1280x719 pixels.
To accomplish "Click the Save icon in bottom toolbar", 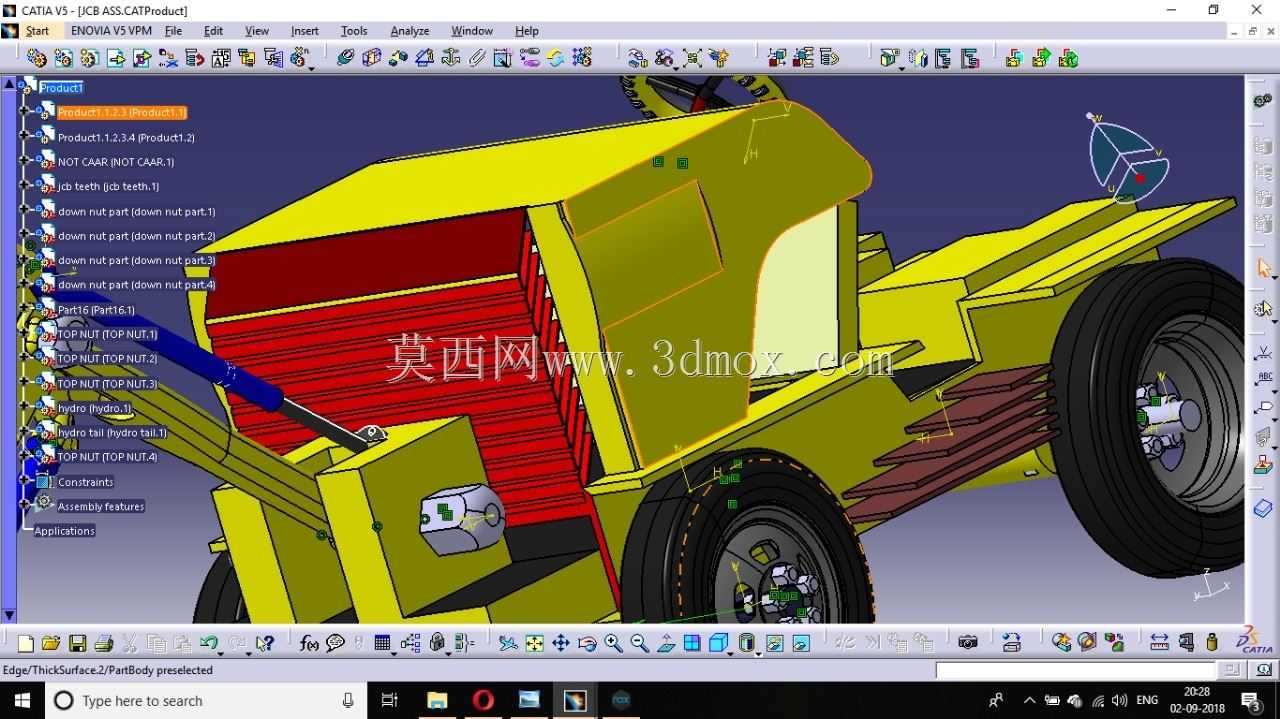I will (x=77, y=643).
